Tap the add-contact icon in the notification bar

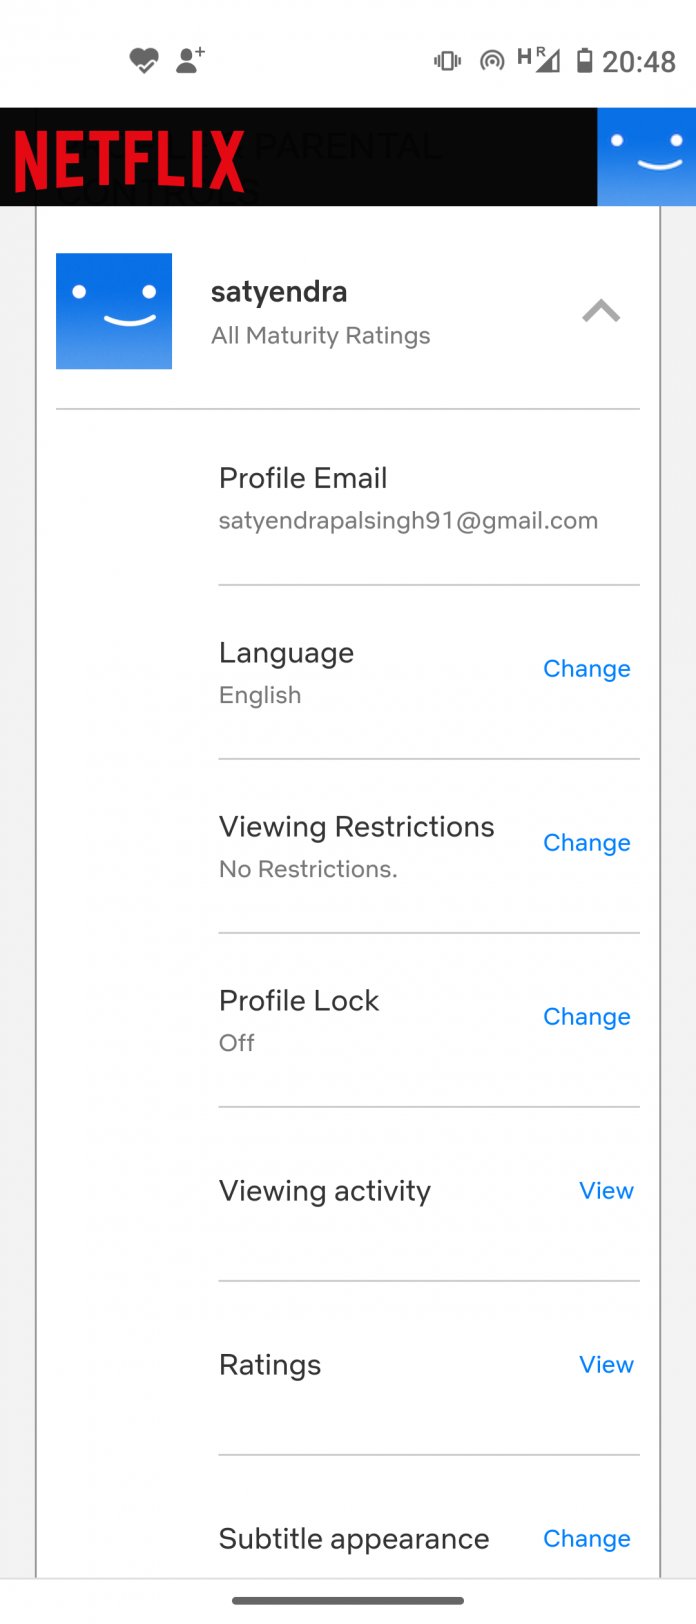click(x=190, y=61)
